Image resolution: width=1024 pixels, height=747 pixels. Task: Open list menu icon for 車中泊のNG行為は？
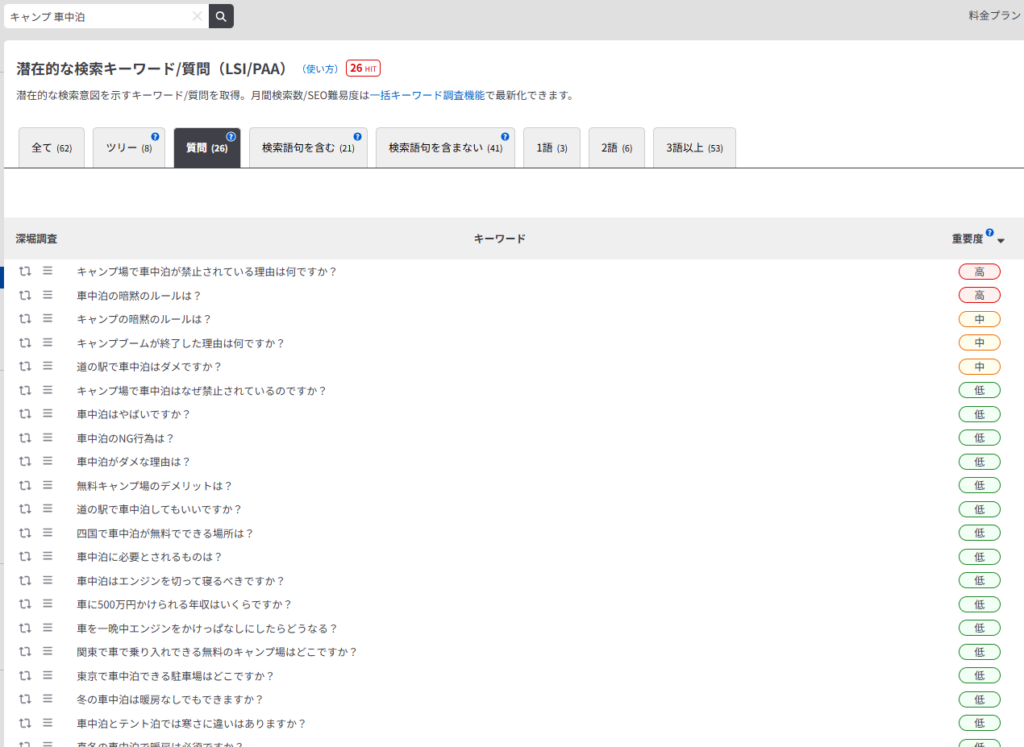[x=47, y=438]
